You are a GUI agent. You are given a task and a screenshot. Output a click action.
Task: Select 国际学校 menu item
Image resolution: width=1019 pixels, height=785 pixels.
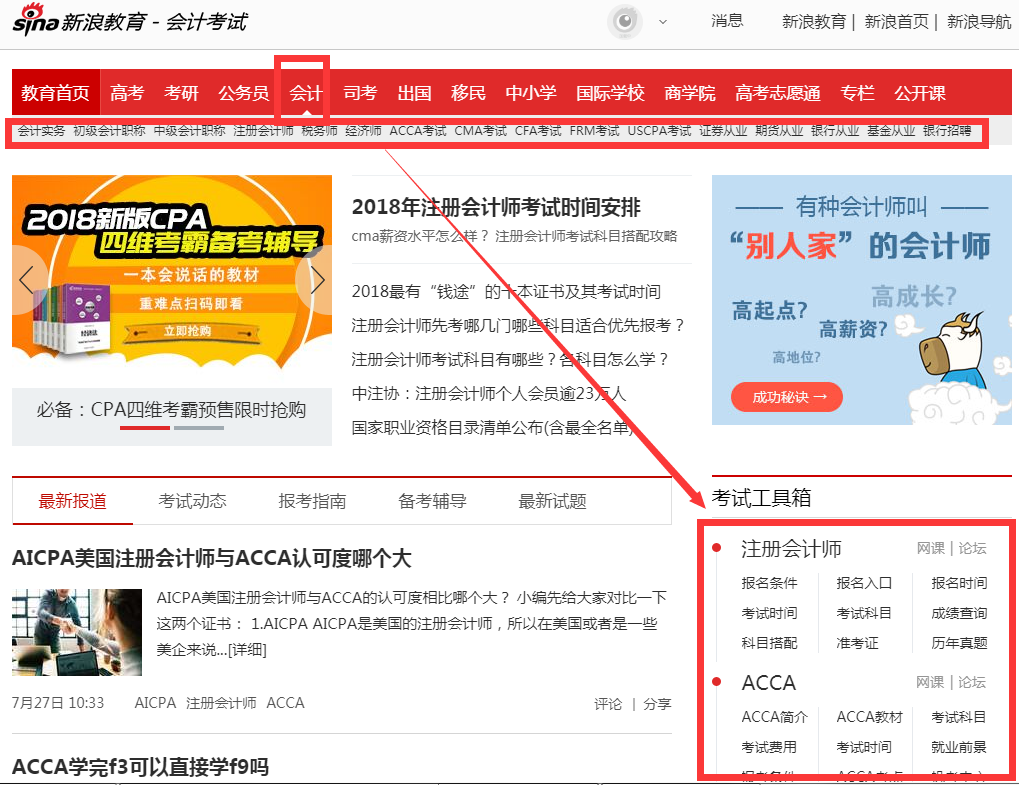pyautogui.click(x=610, y=93)
